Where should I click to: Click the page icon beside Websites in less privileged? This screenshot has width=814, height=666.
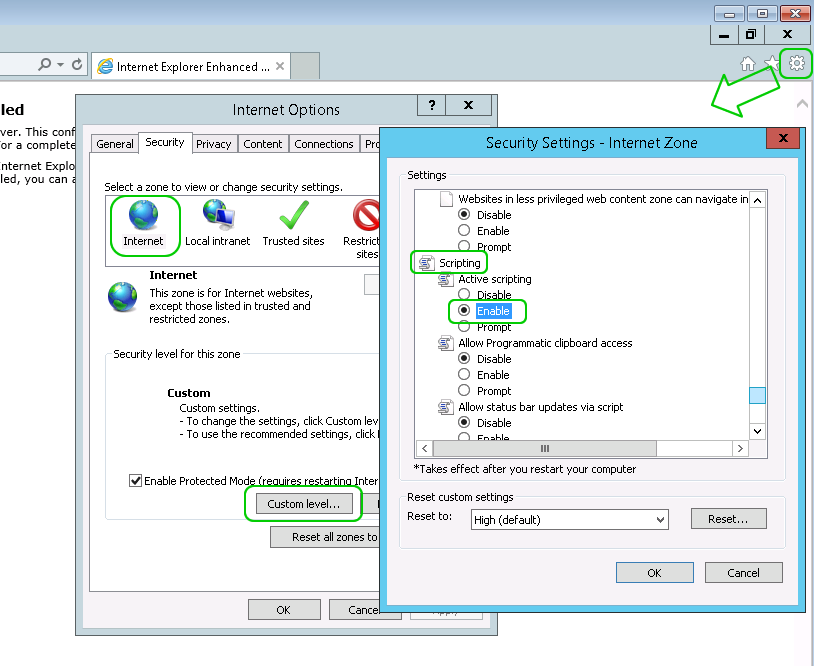pyautogui.click(x=446, y=199)
